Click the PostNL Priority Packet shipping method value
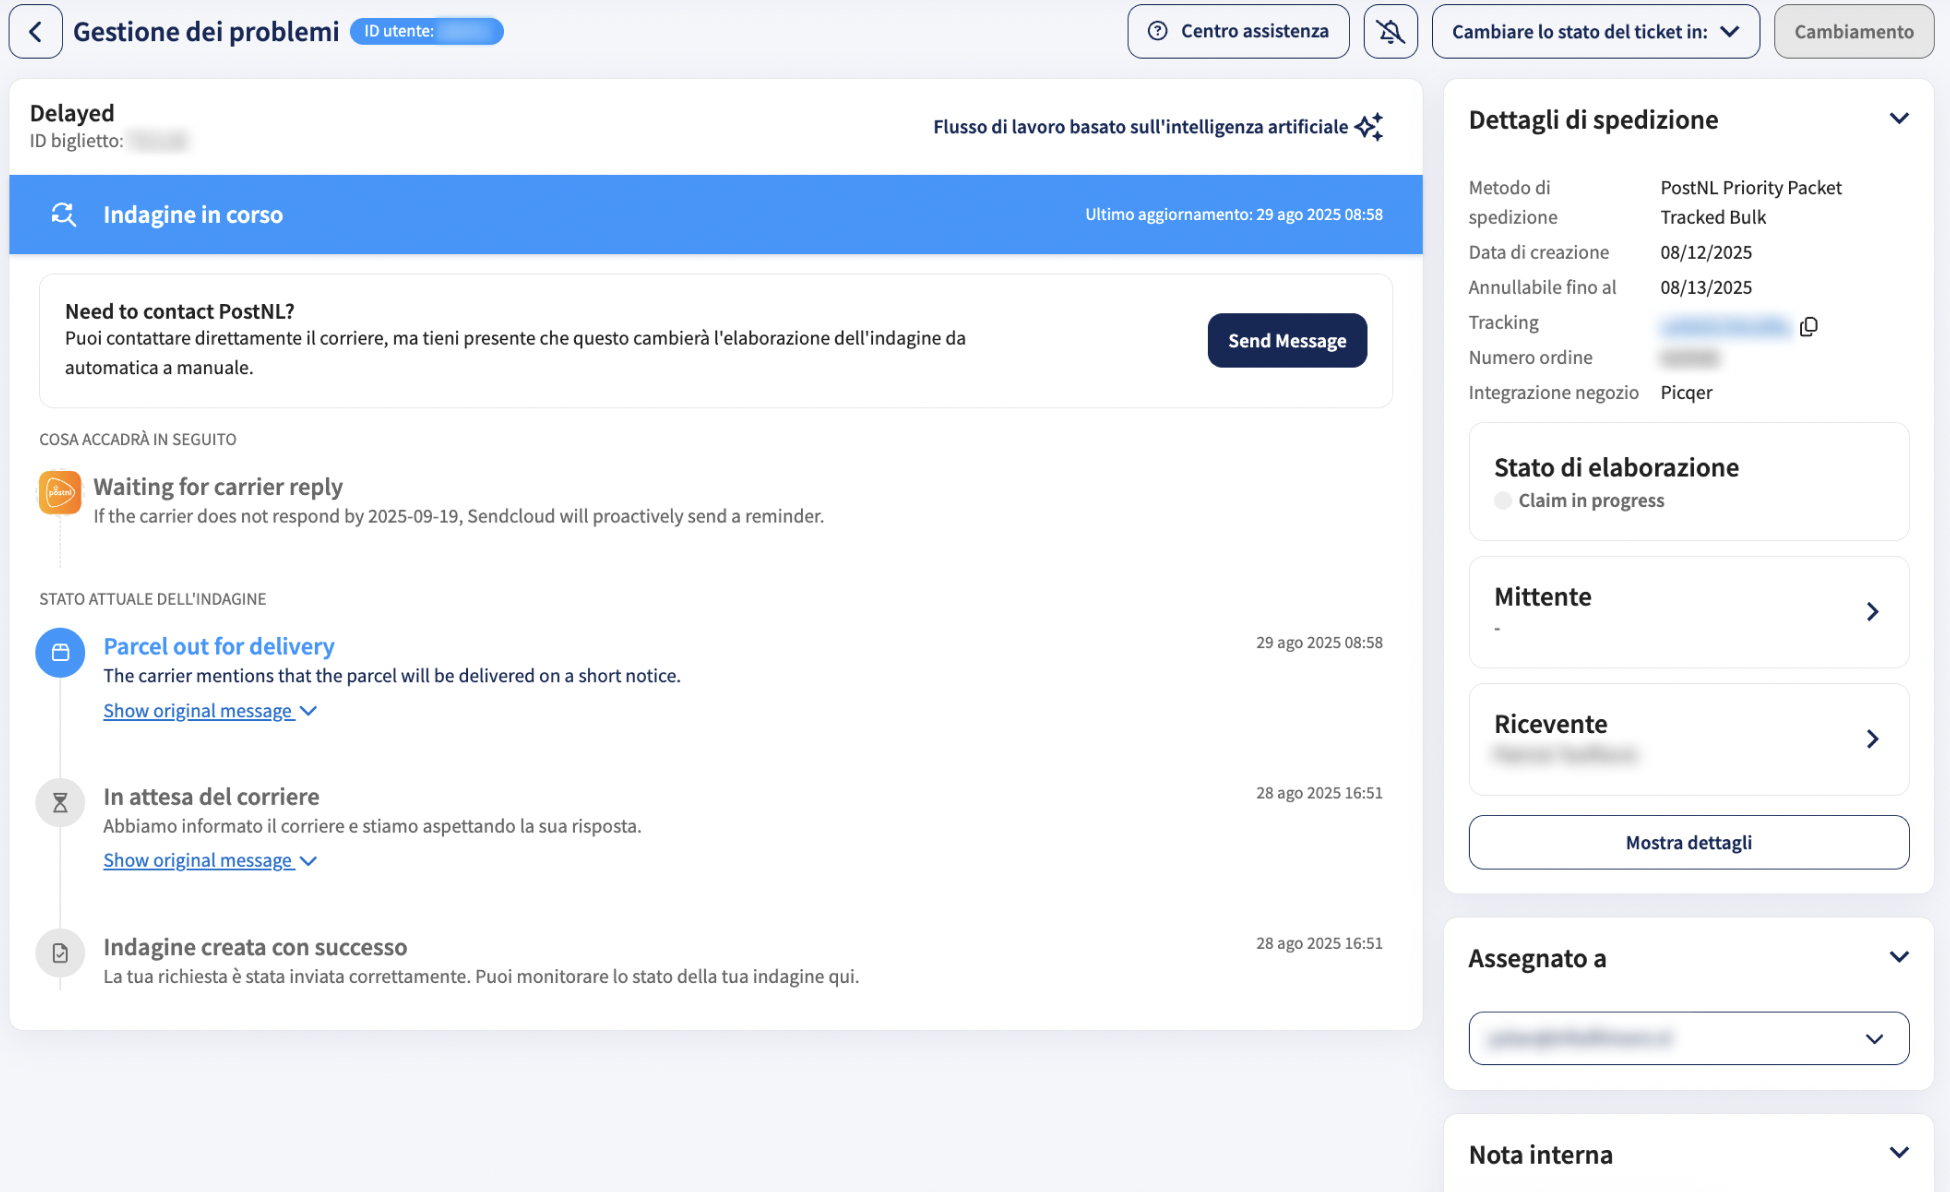1950x1192 pixels. pyautogui.click(x=1750, y=202)
